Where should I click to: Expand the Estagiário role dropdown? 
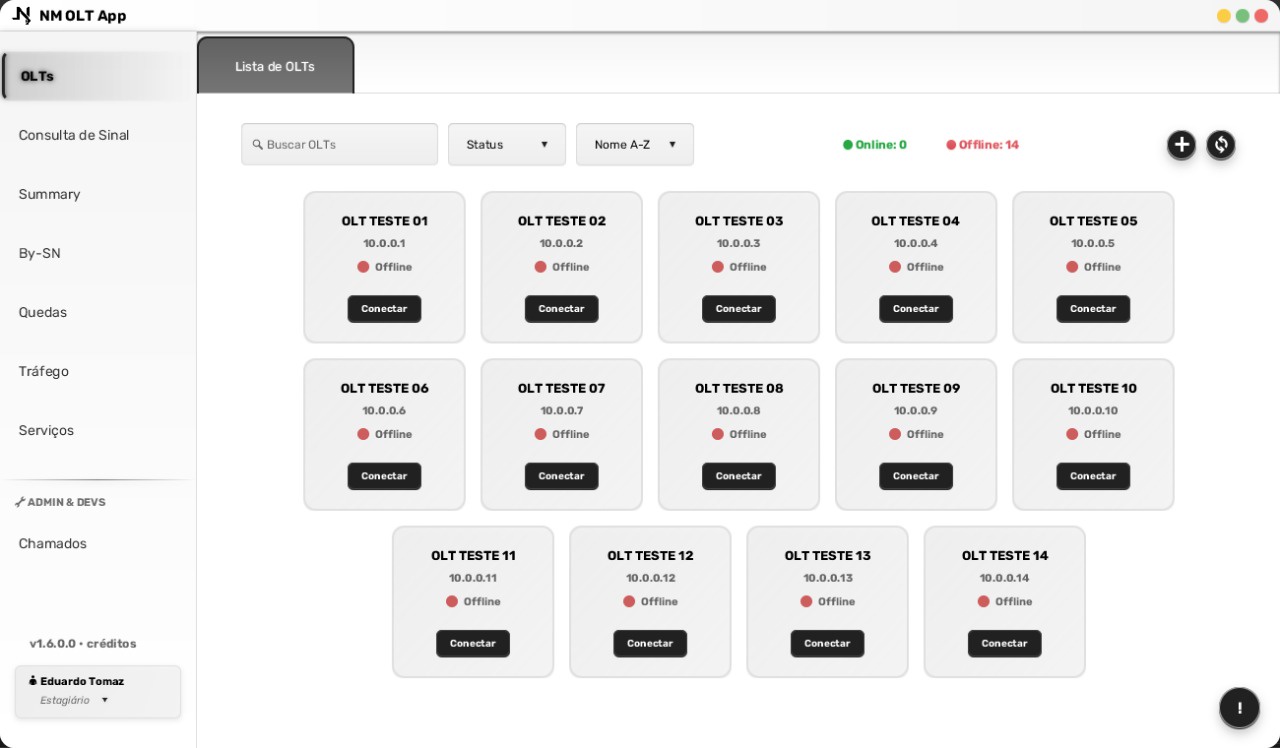tap(74, 700)
